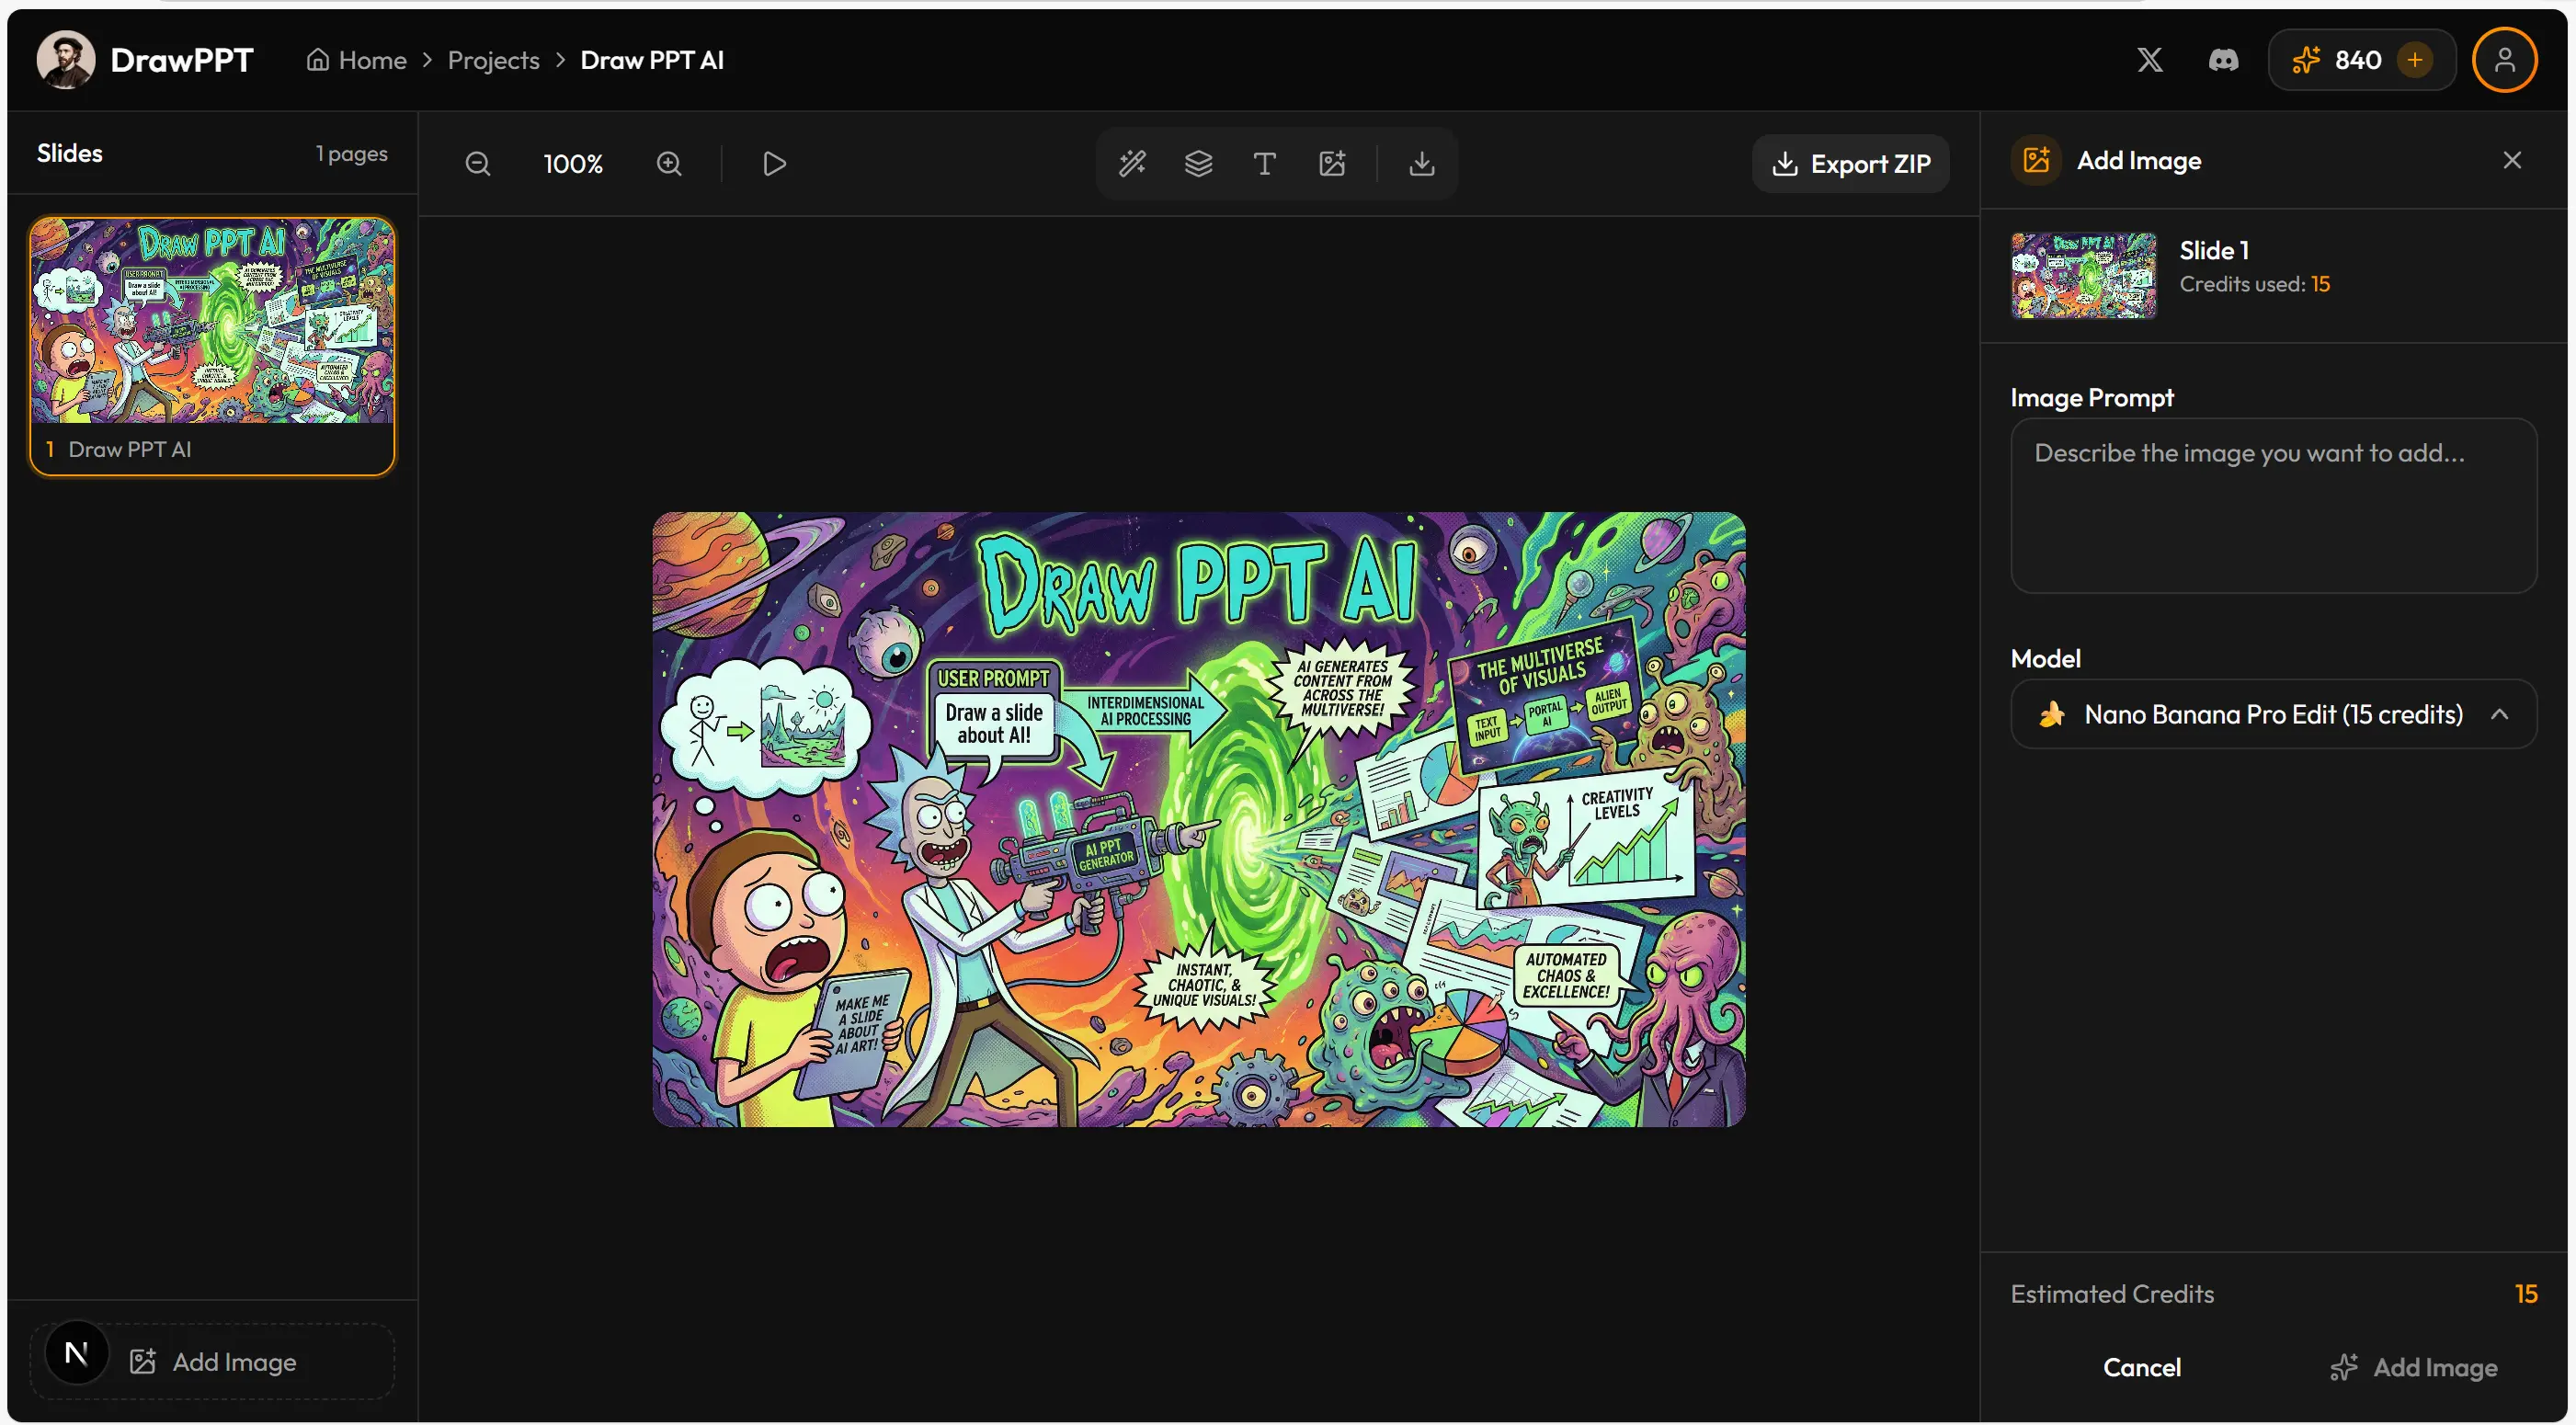Screen dimensions: 2576x1425
Task: Click the '1 pages' count label
Action: pos(351,154)
